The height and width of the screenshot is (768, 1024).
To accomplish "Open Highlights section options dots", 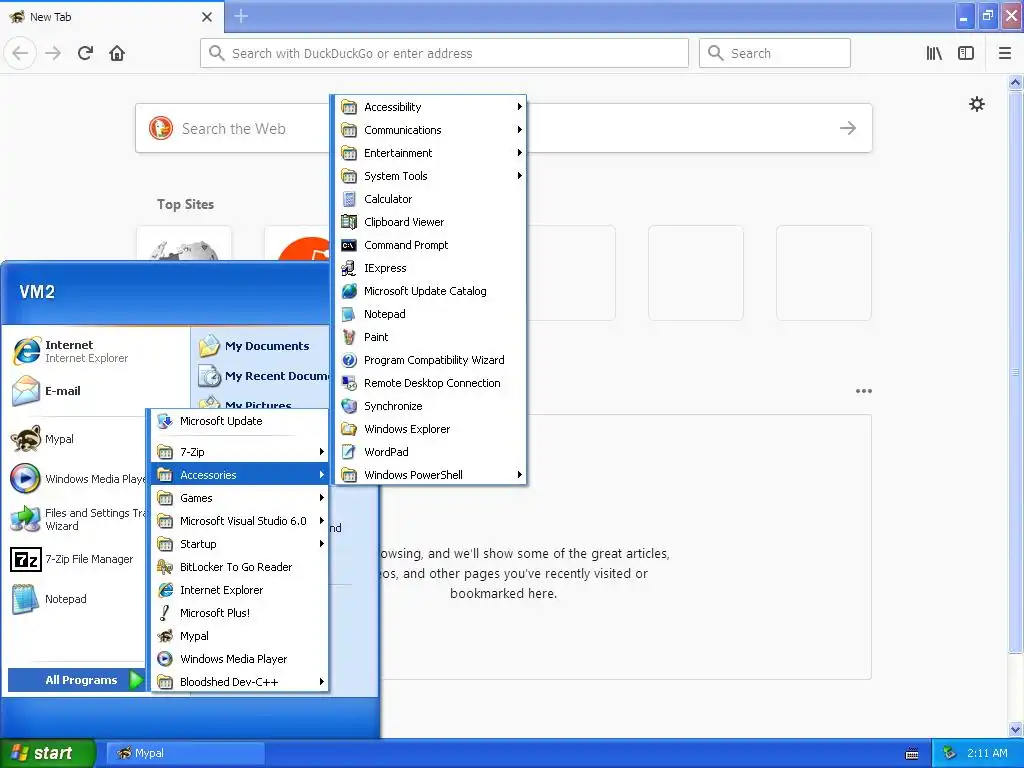I will (863, 391).
